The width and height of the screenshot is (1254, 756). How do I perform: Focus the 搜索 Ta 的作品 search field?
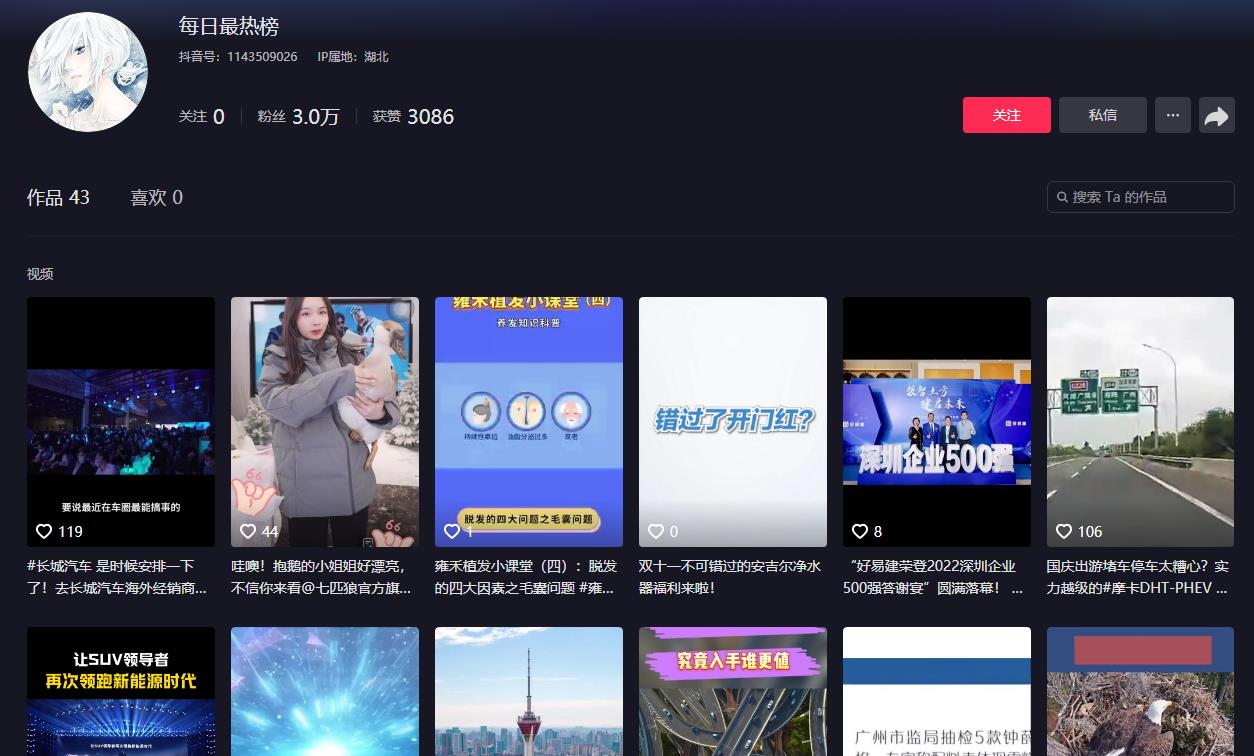click(x=1140, y=197)
